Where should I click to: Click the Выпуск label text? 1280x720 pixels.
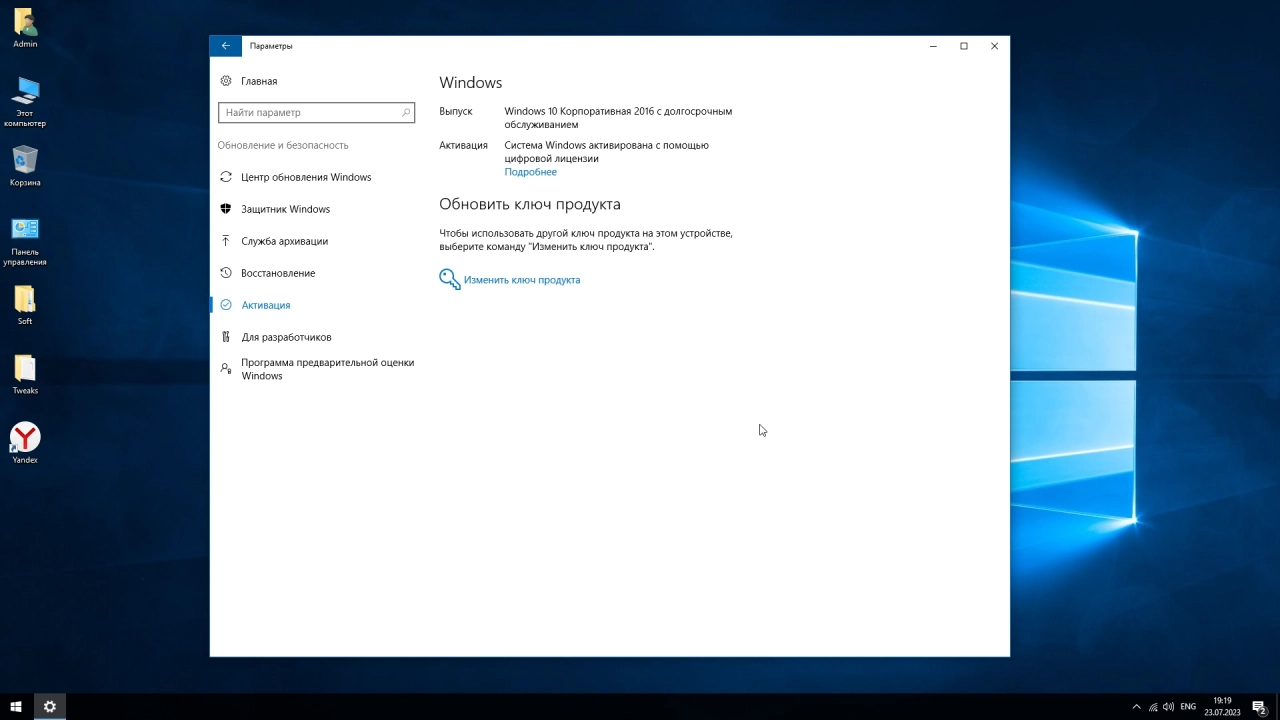[x=456, y=111]
